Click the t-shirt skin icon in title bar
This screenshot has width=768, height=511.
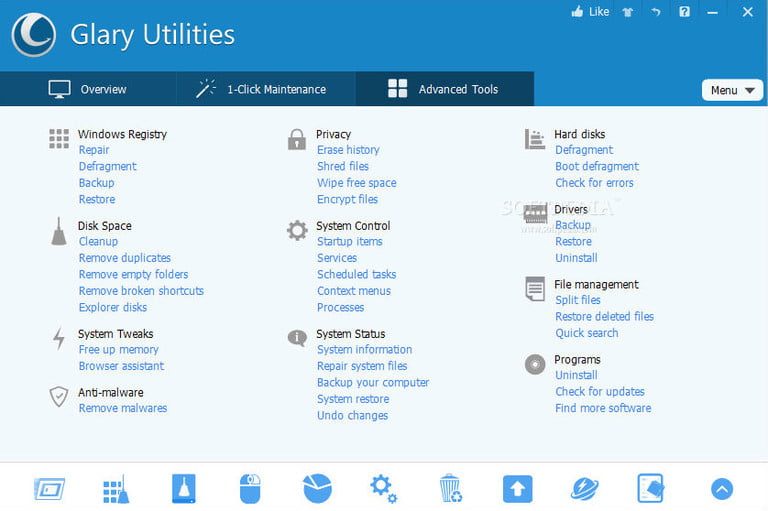pos(628,12)
